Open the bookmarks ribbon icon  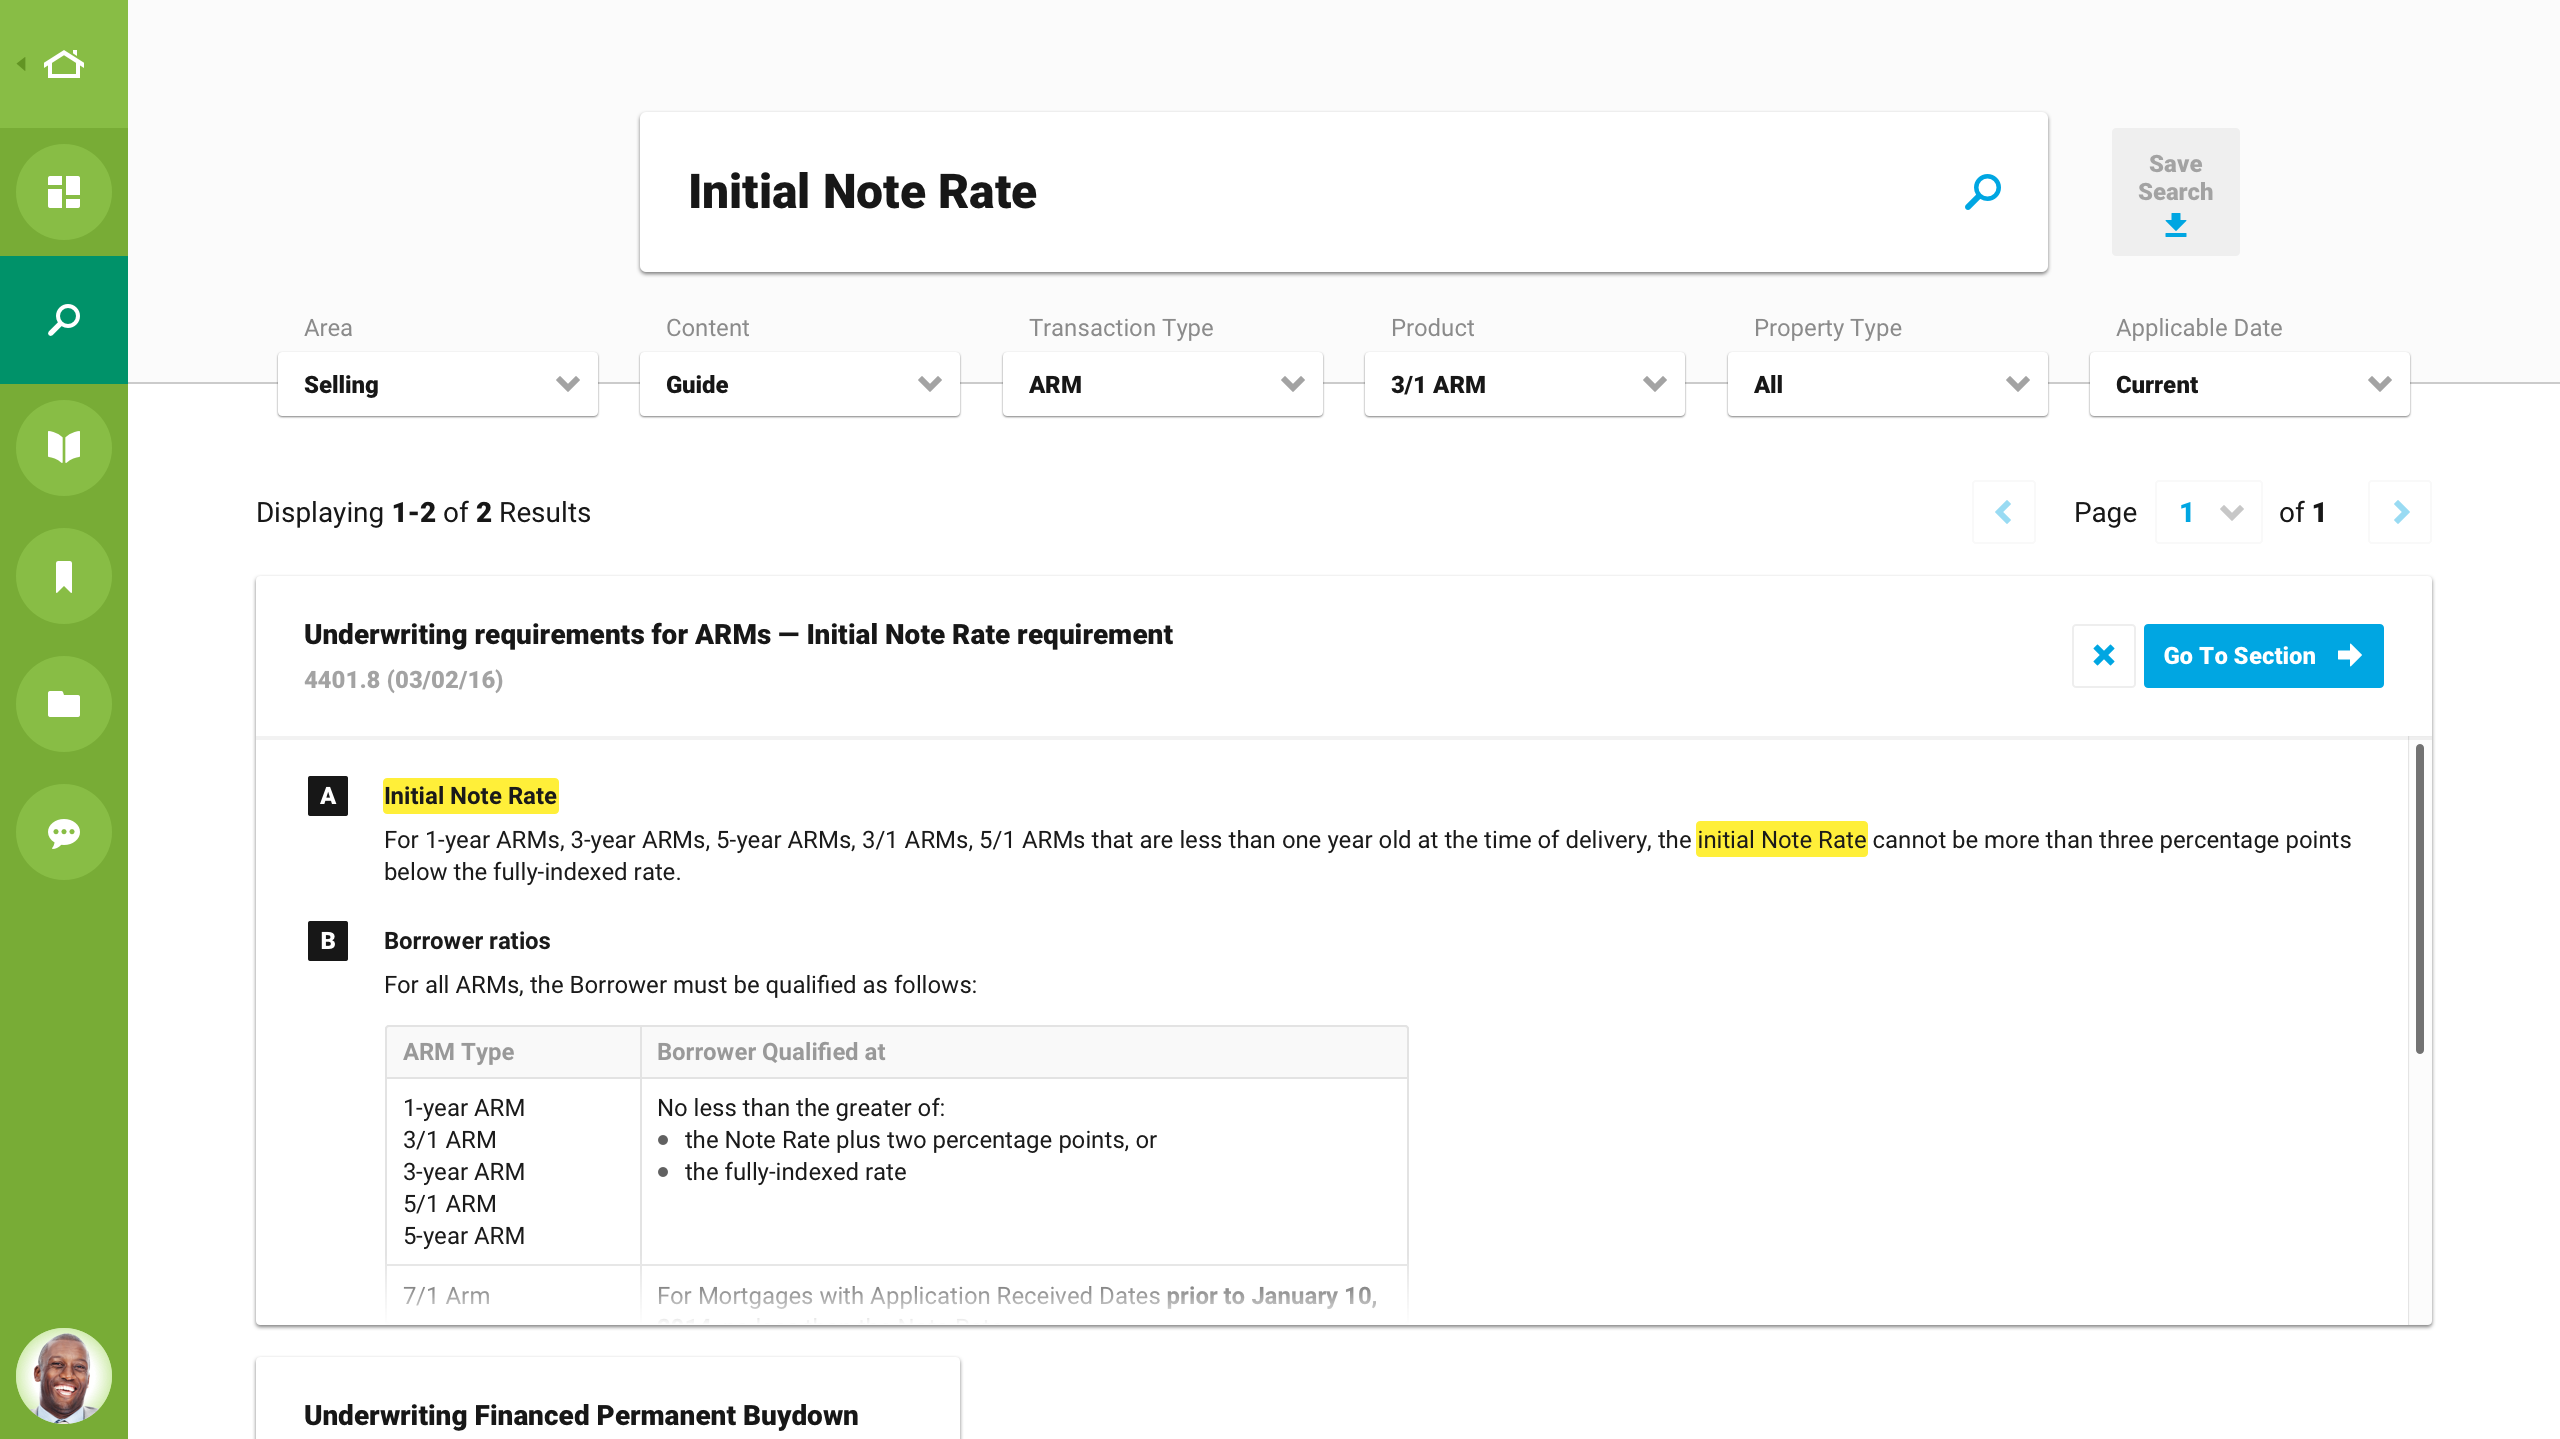point(64,576)
